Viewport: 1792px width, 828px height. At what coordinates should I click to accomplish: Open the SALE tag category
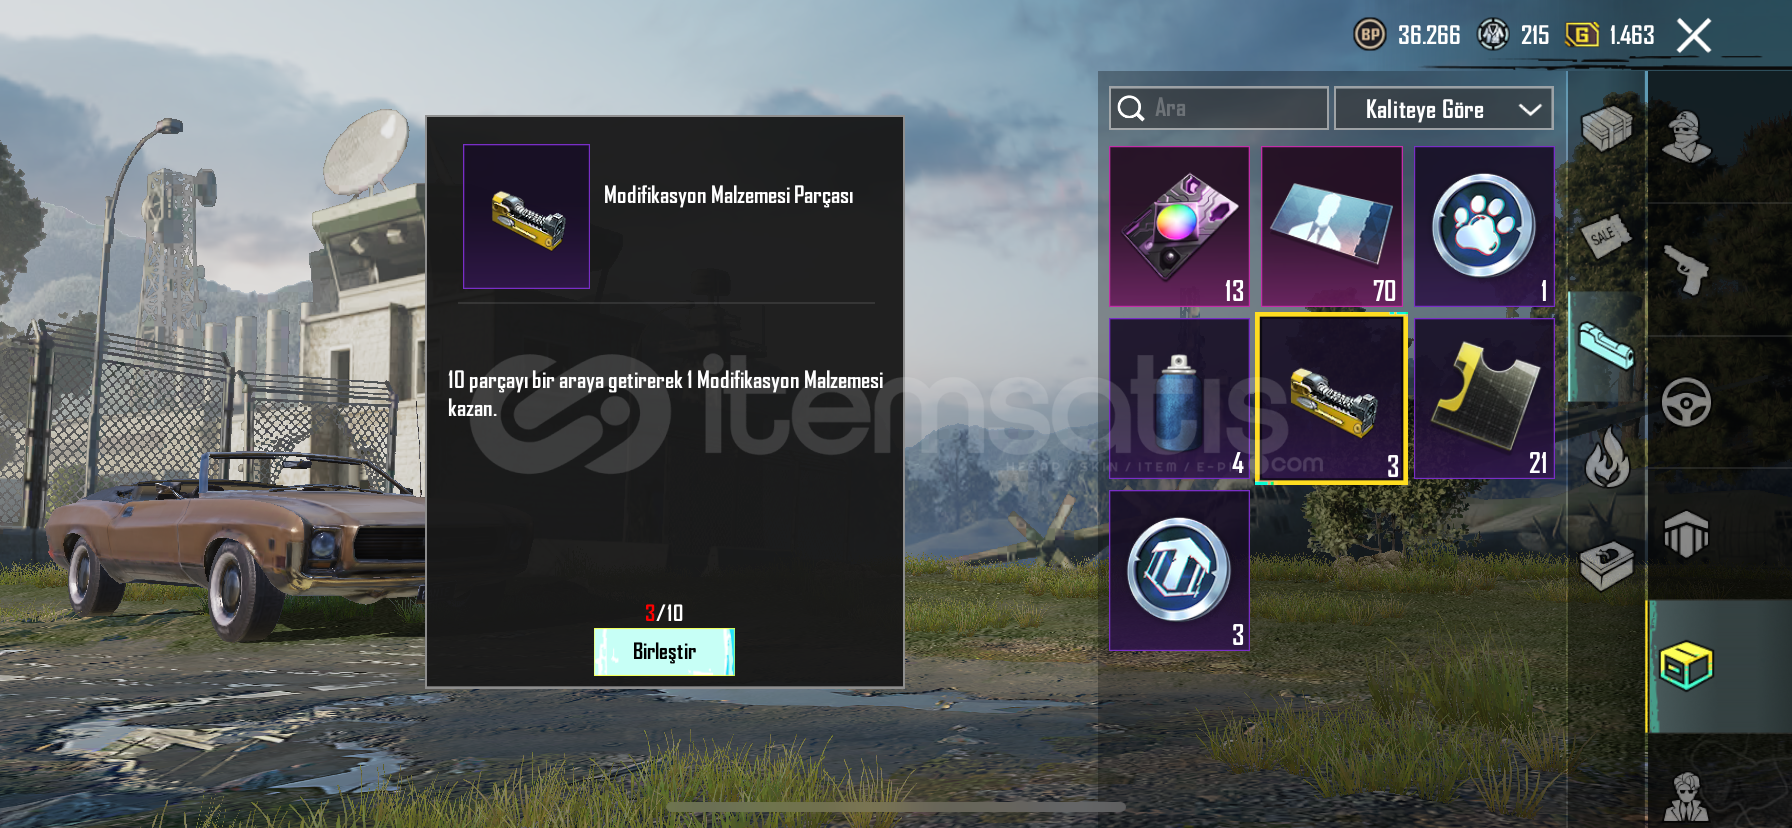1606,237
